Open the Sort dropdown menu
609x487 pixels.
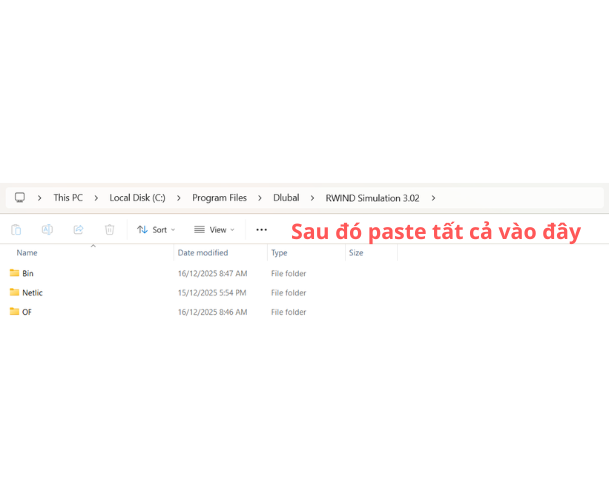(x=155, y=229)
